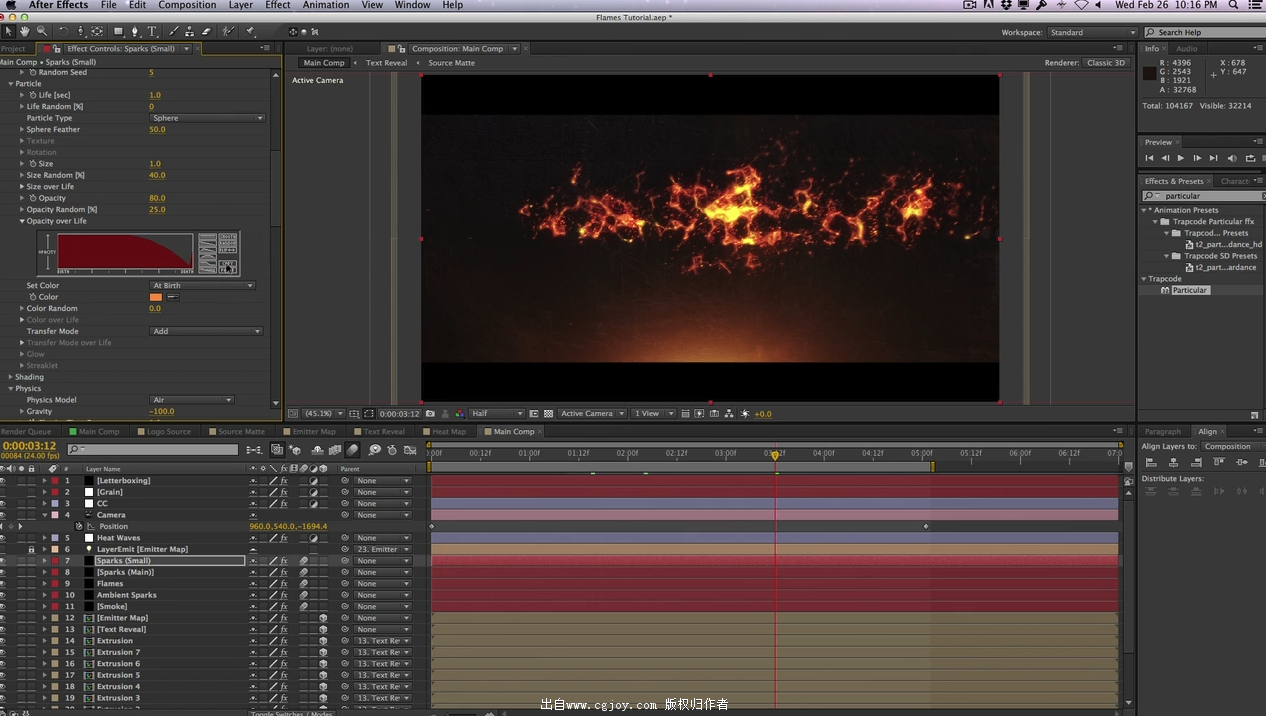
Task: Toggle the Size property stopwatch
Action: 33,164
